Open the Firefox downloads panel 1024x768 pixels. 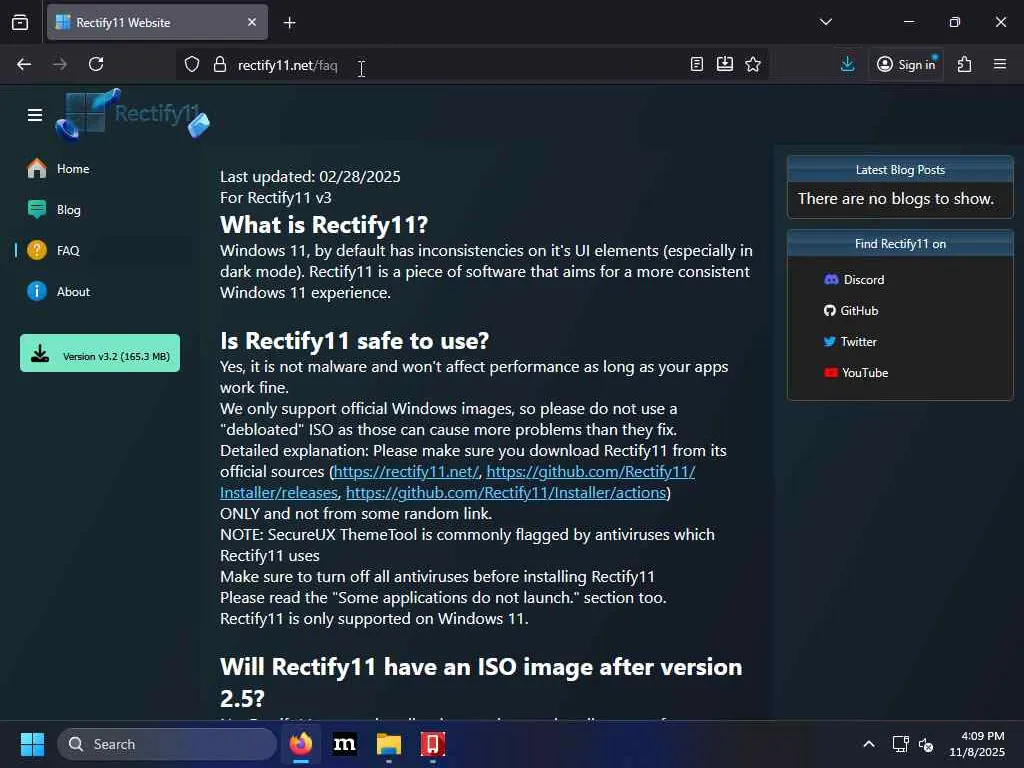point(848,64)
